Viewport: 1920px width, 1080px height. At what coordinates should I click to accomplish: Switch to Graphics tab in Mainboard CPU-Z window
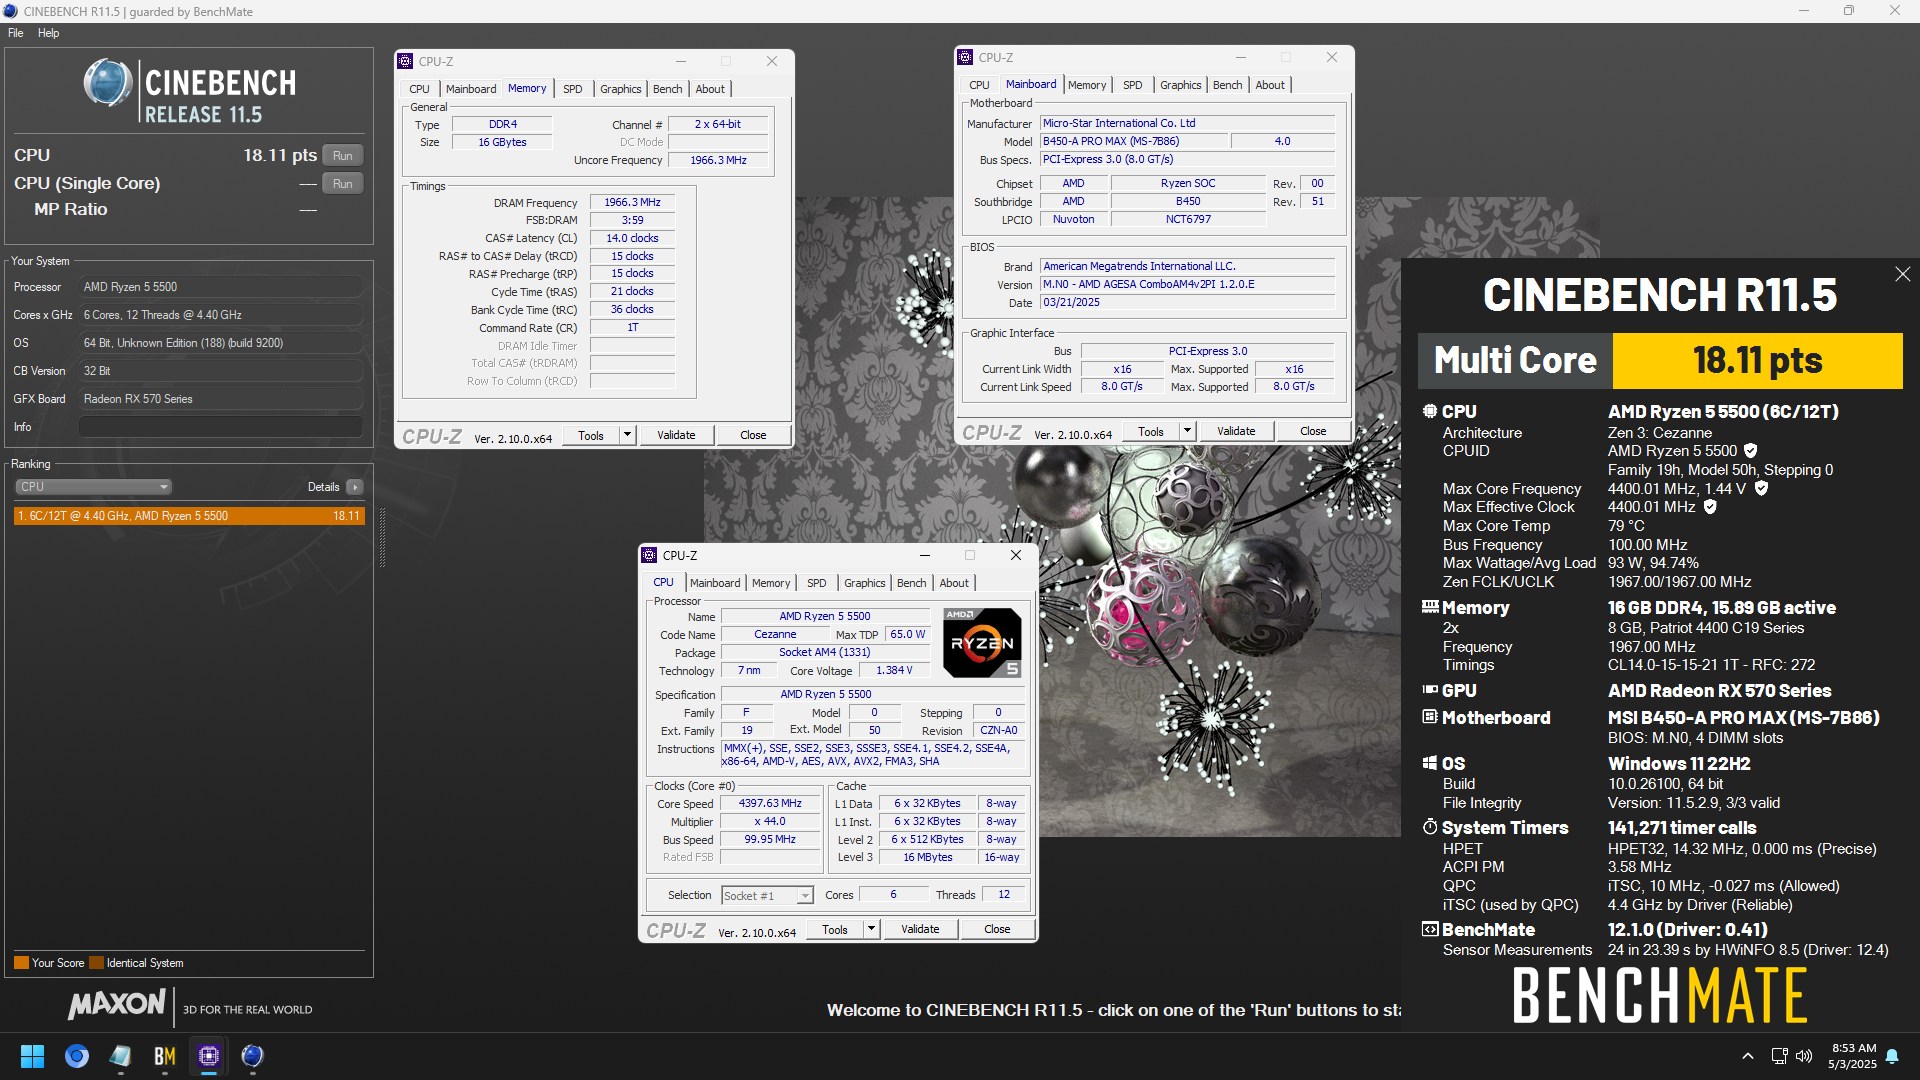point(1180,85)
